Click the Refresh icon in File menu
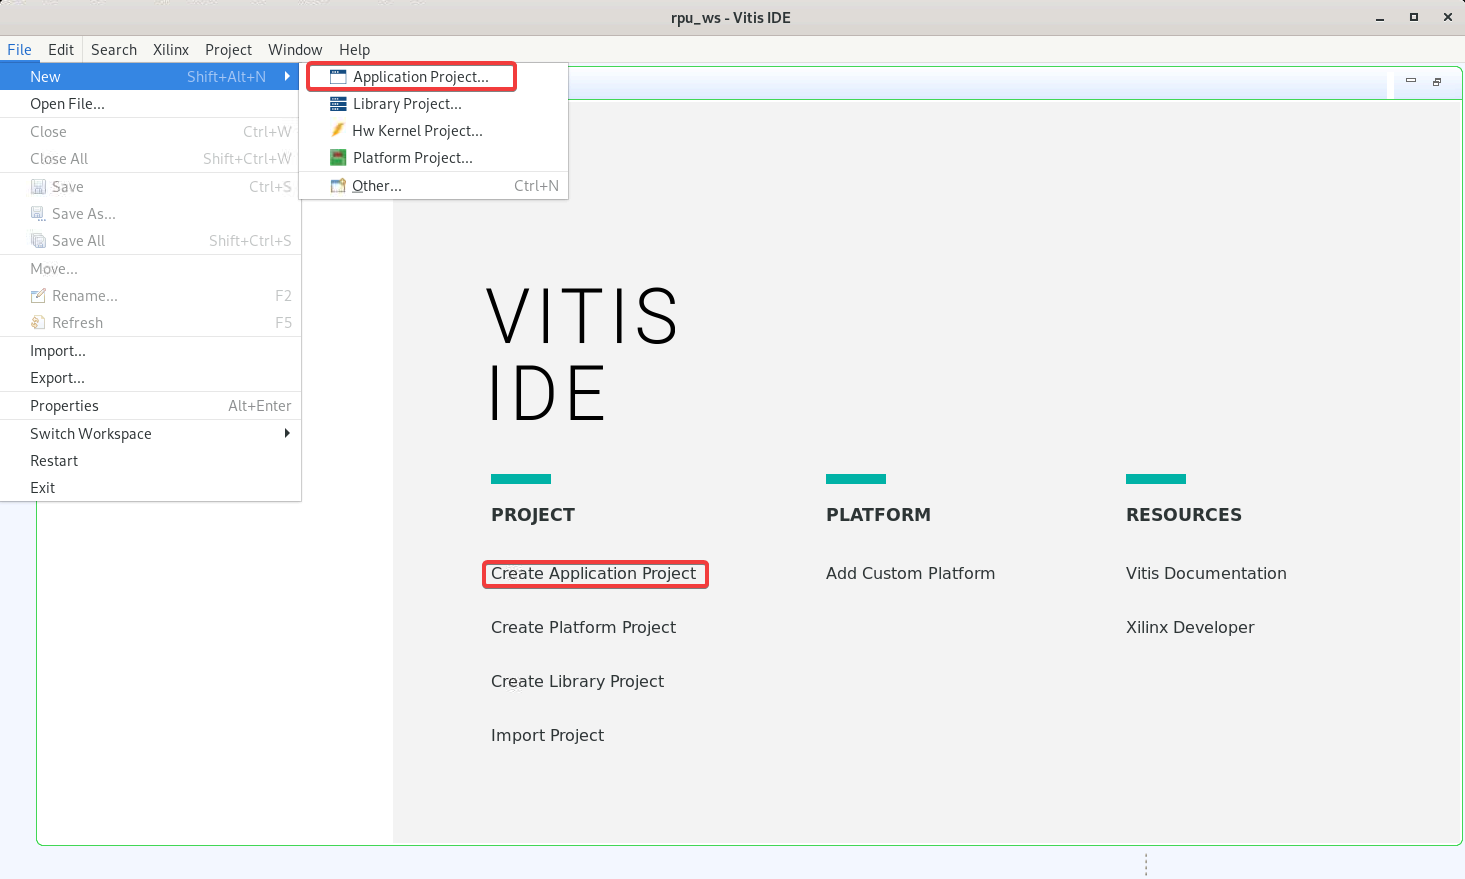Image resolution: width=1465 pixels, height=879 pixels. [38, 322]
